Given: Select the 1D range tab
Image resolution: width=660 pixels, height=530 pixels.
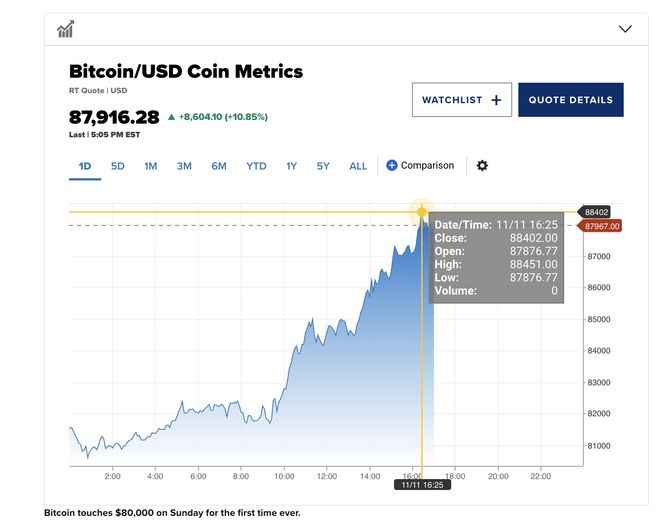Looking at the screenshot, I should 85,166.
